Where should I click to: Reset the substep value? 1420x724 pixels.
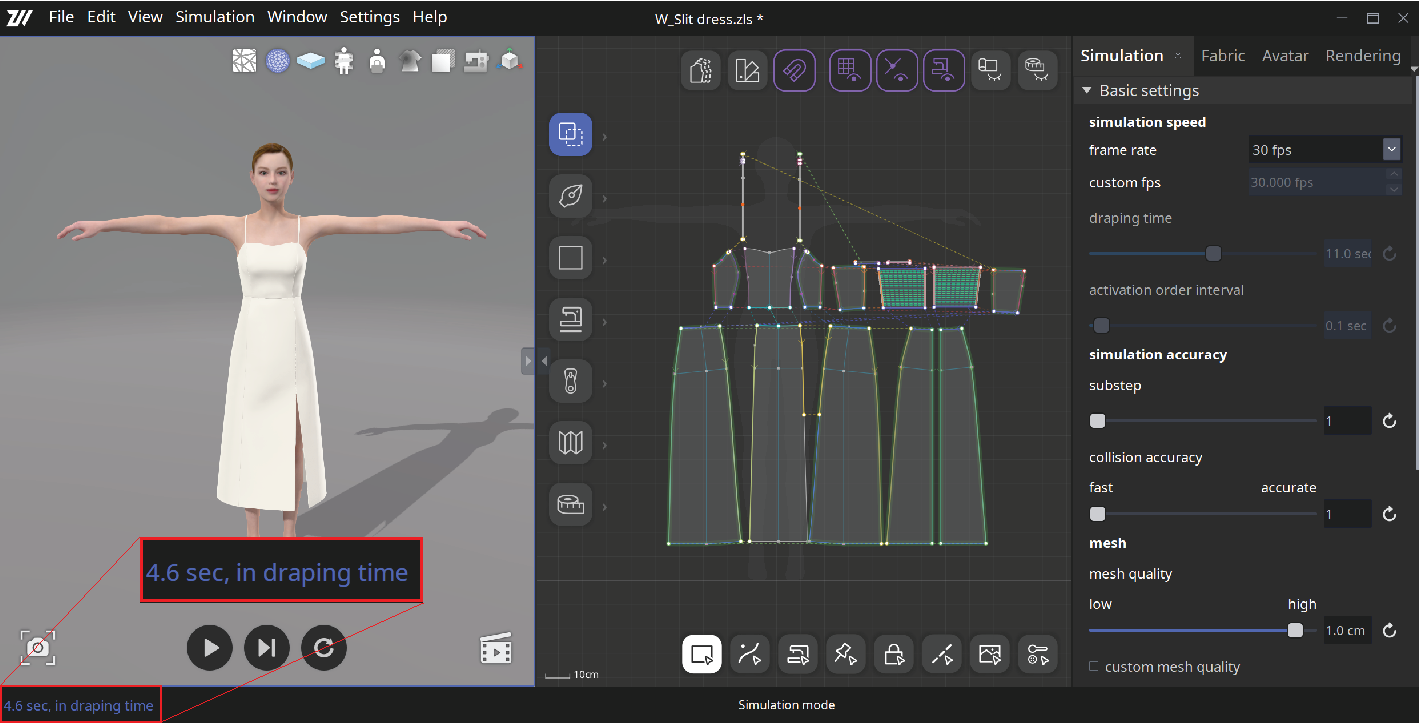click(1389, 422)
